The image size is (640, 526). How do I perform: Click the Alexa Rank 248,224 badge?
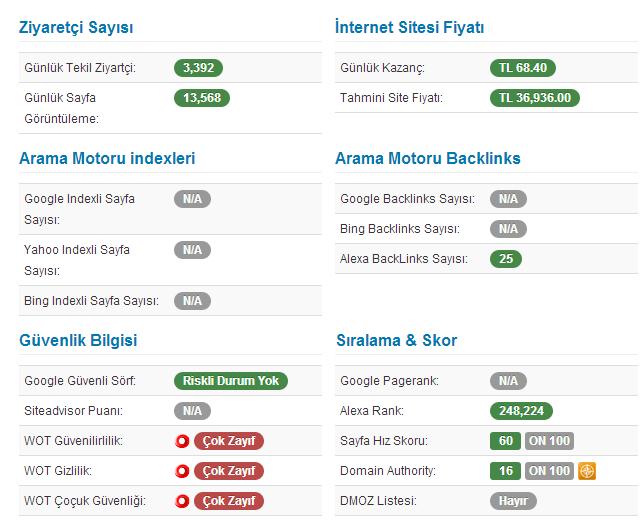point(521,411)
